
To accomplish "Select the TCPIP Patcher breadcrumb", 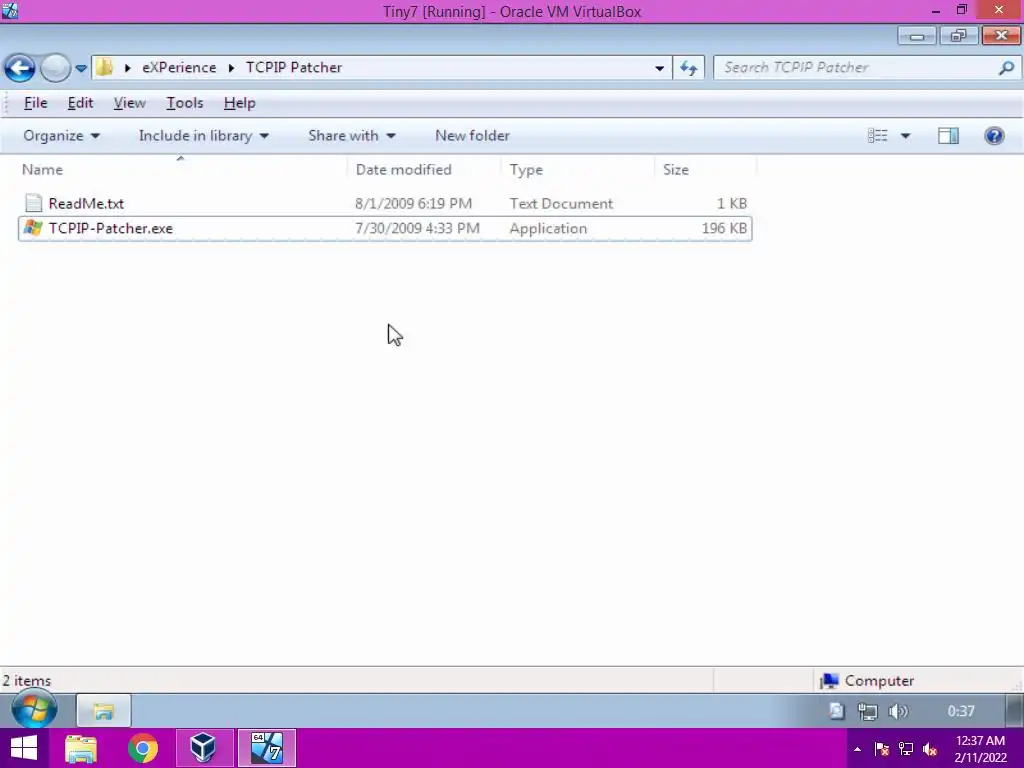I will point(294,68).
